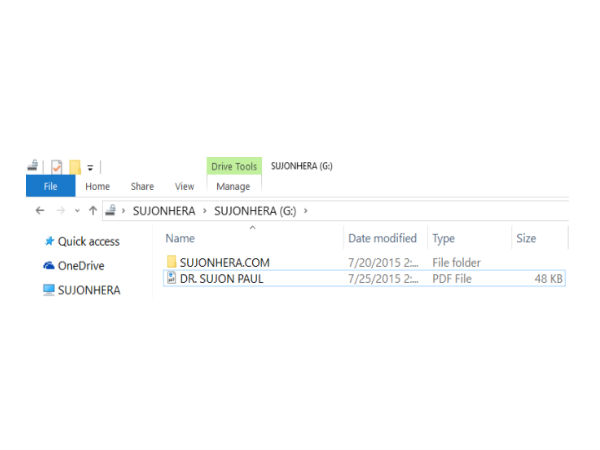Screen dimensions: 600x450
Task: Click the DR. SUJON PAUL PDF icon
Action: tap(171, 278)
